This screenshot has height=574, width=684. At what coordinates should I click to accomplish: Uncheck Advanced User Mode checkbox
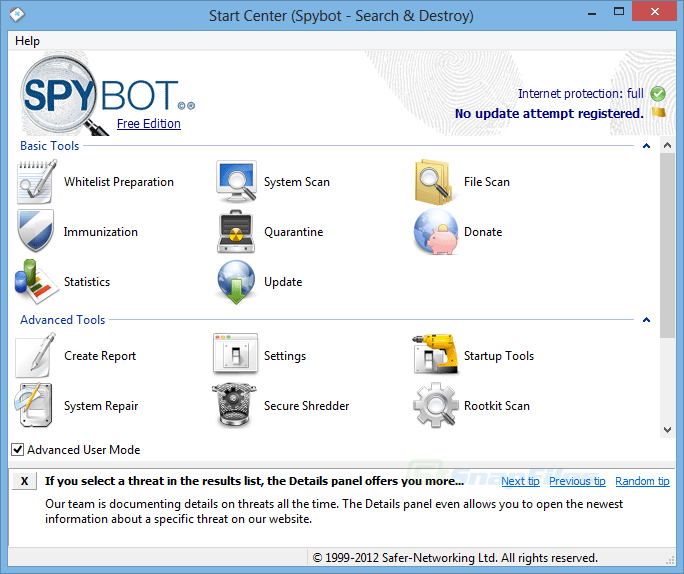click(x=17, y=449)
